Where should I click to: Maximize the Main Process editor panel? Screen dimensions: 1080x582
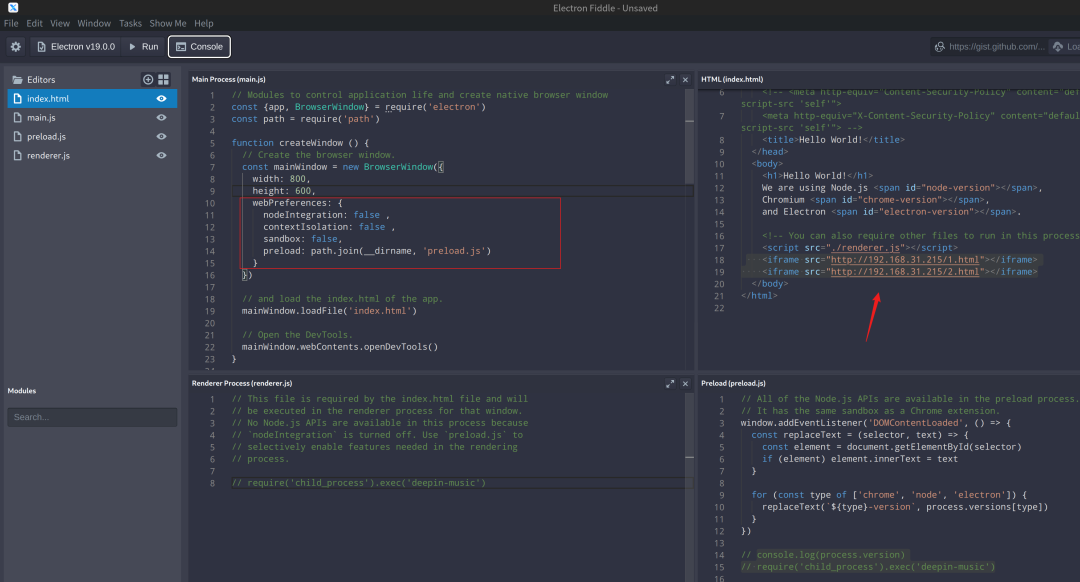[670, 79]
